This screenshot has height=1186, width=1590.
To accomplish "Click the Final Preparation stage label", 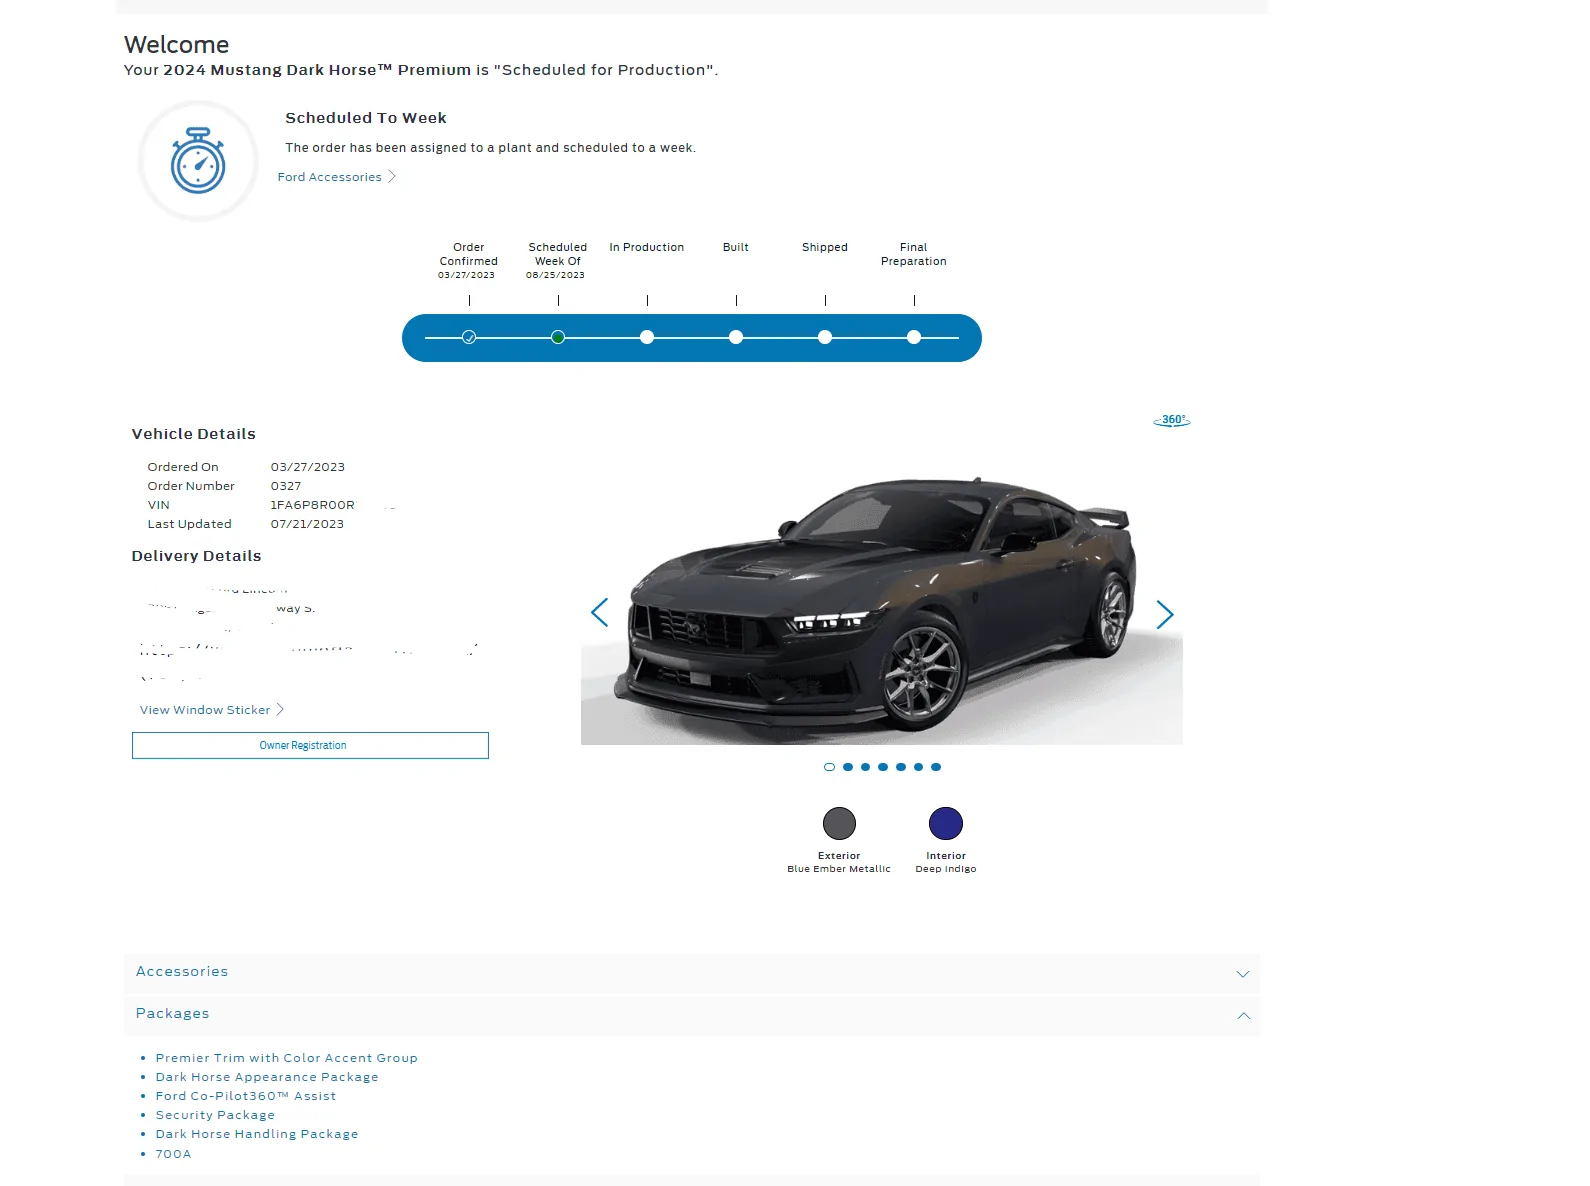I will coord(914,254).
